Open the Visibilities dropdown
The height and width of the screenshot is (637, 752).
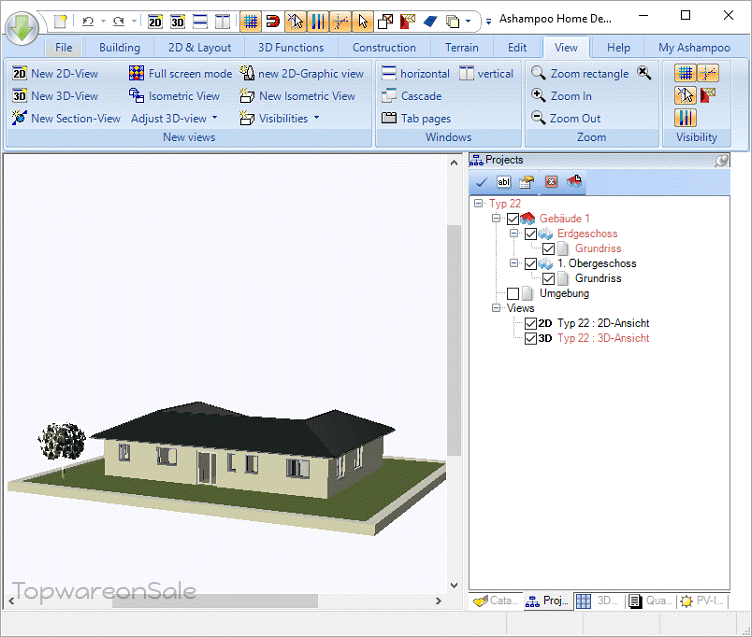(279, 118)
